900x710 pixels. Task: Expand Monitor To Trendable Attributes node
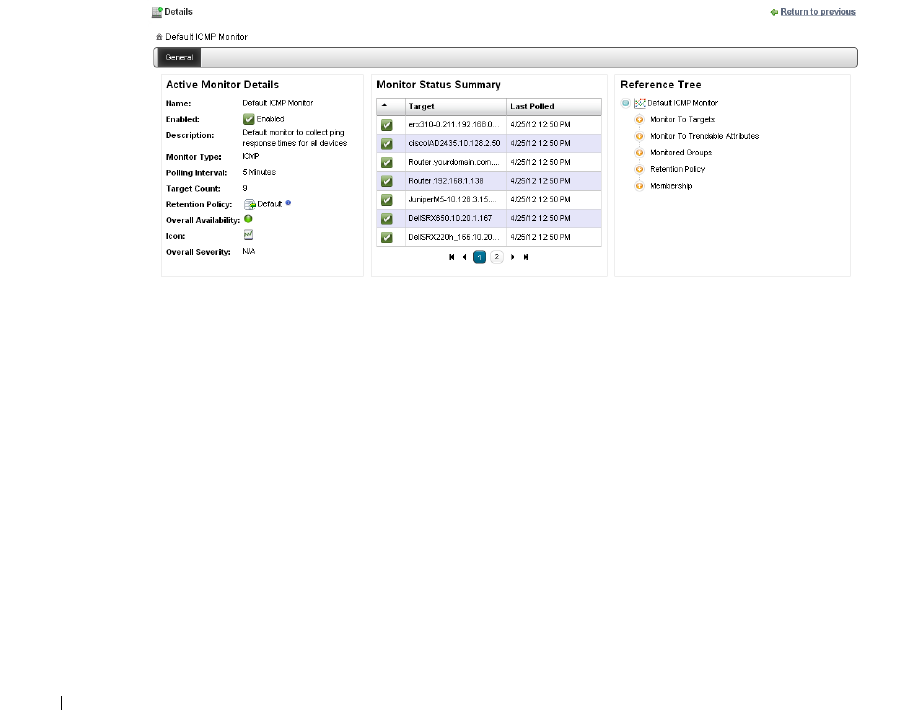pos(639,136)
